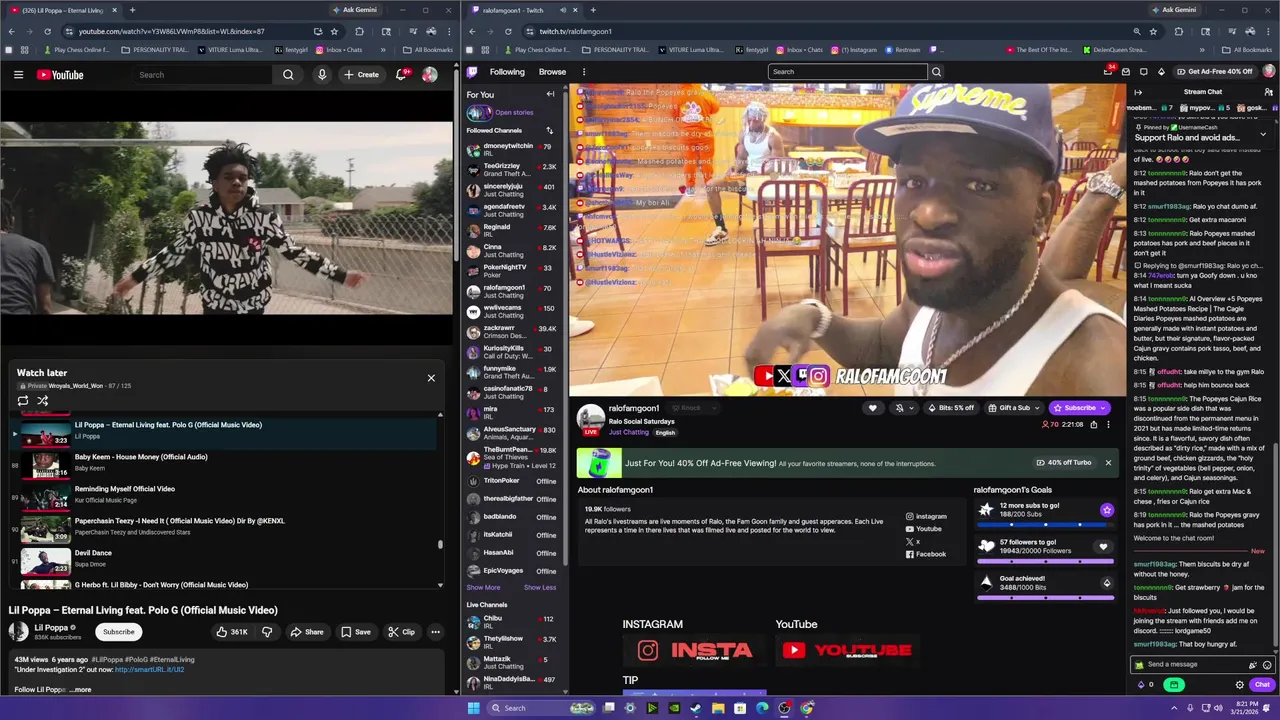Open Twitch whispers icon
This screenshot has width=1280, height=720.
point(1144,72)
